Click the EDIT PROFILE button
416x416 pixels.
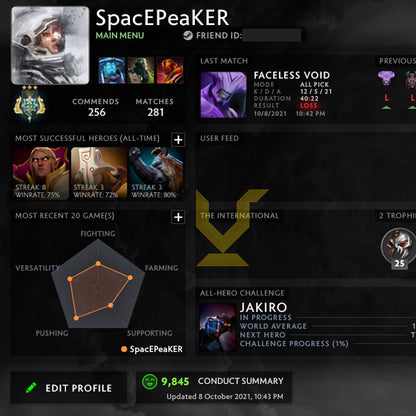[69, 388]
